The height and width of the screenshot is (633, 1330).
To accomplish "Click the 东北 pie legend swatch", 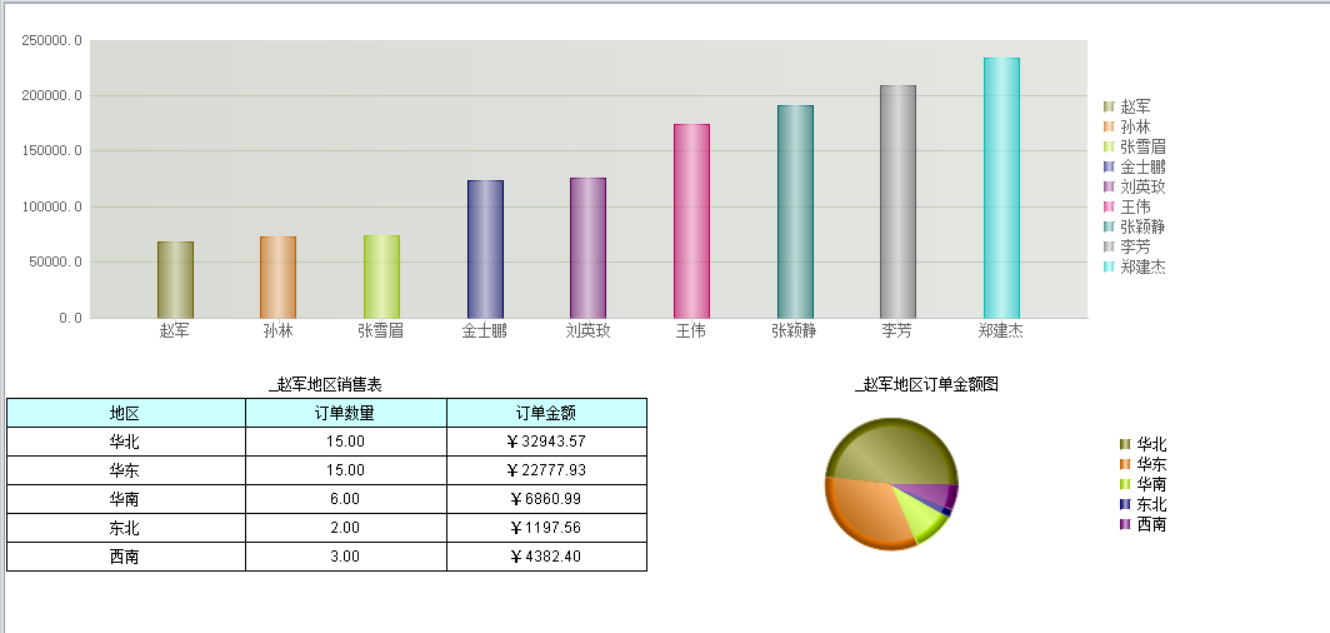I will tap(1125, 504).
